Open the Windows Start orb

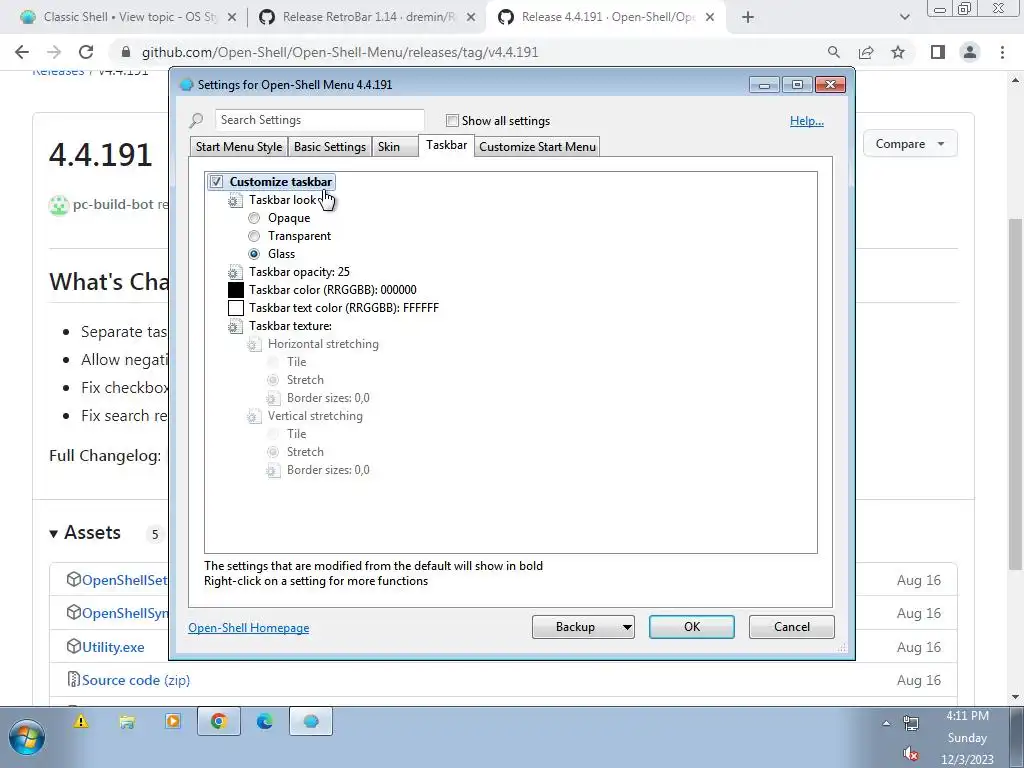pos(27,738)
